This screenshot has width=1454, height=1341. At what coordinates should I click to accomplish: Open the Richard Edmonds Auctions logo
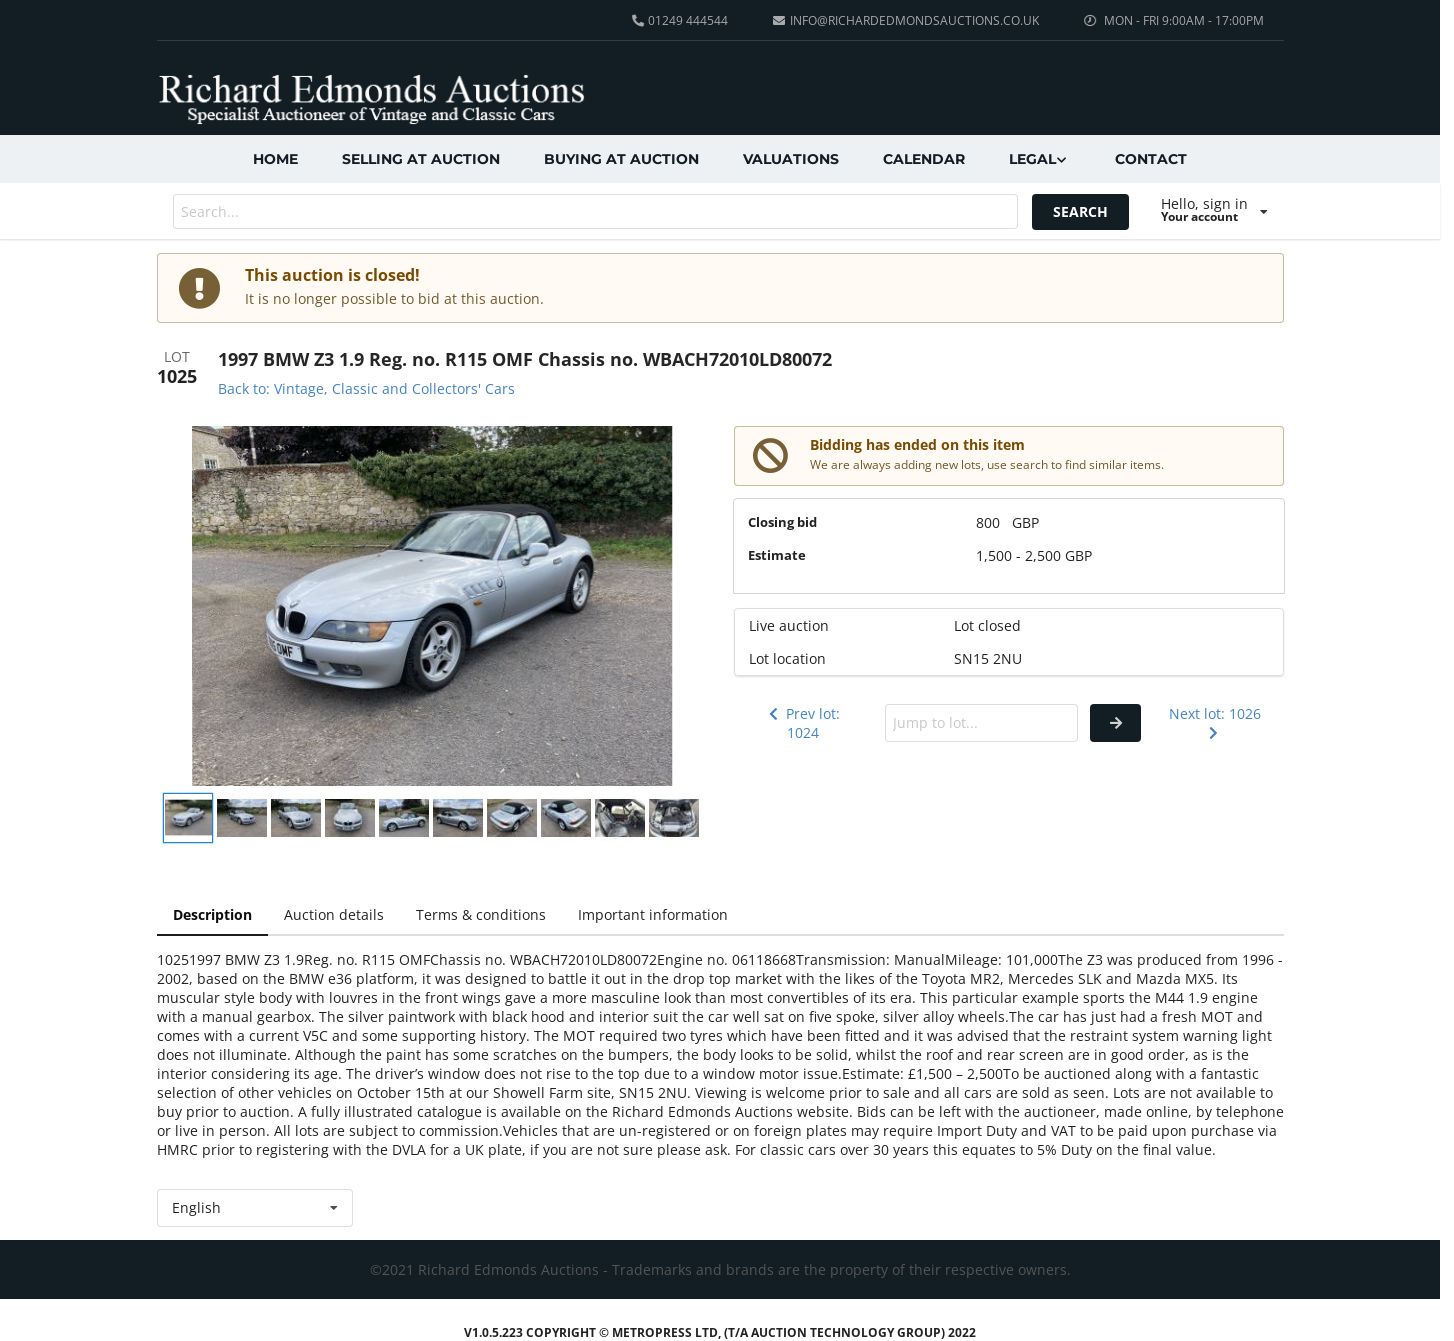tap(371, 98)
